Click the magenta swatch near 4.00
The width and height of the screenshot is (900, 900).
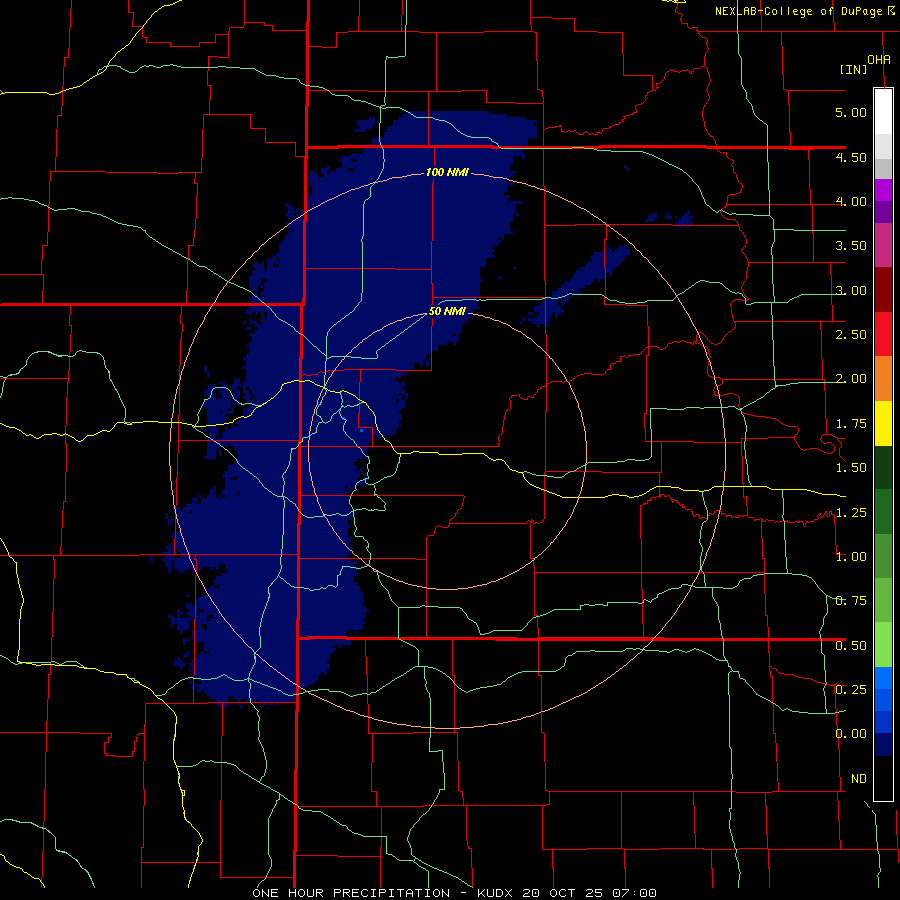(x=883, y=190)
